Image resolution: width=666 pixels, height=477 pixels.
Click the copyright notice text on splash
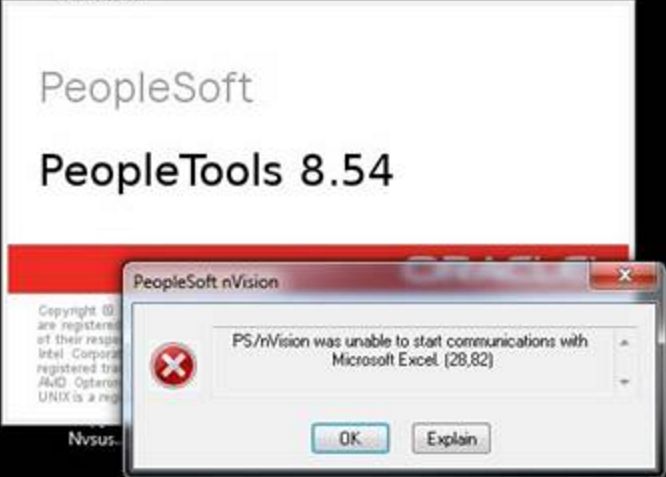pos(80,353)
